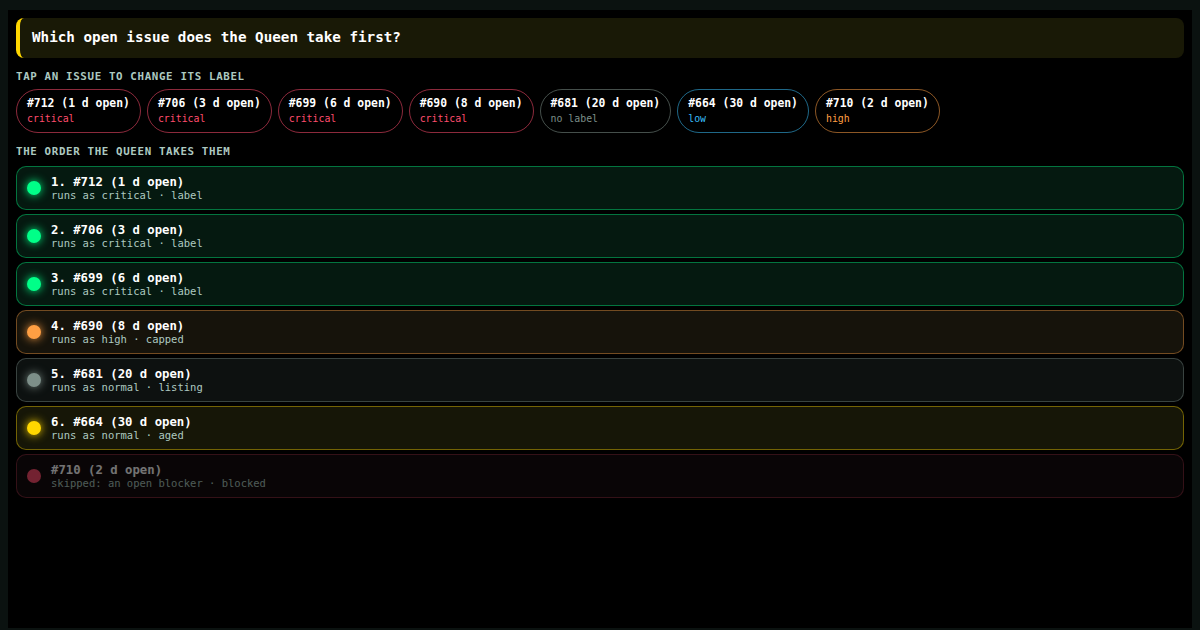Tap the #710 chip labeled high
Screen dimensions: 1200x630
click(x=877, y=111)
